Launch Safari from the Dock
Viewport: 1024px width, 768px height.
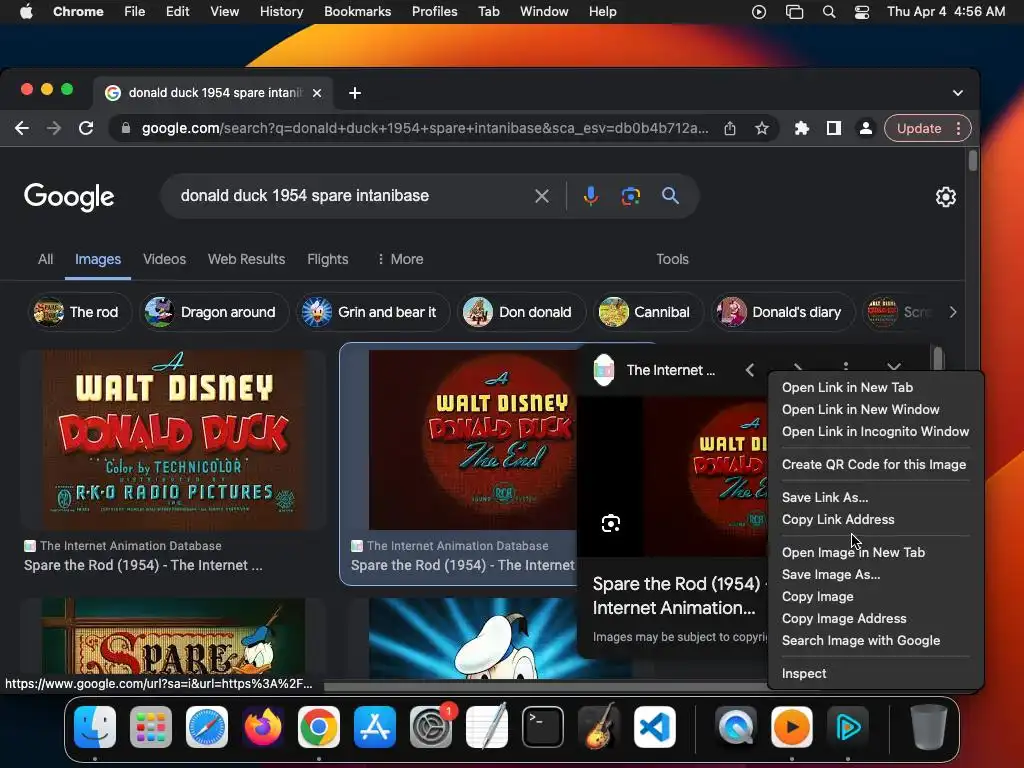[207, 727]
